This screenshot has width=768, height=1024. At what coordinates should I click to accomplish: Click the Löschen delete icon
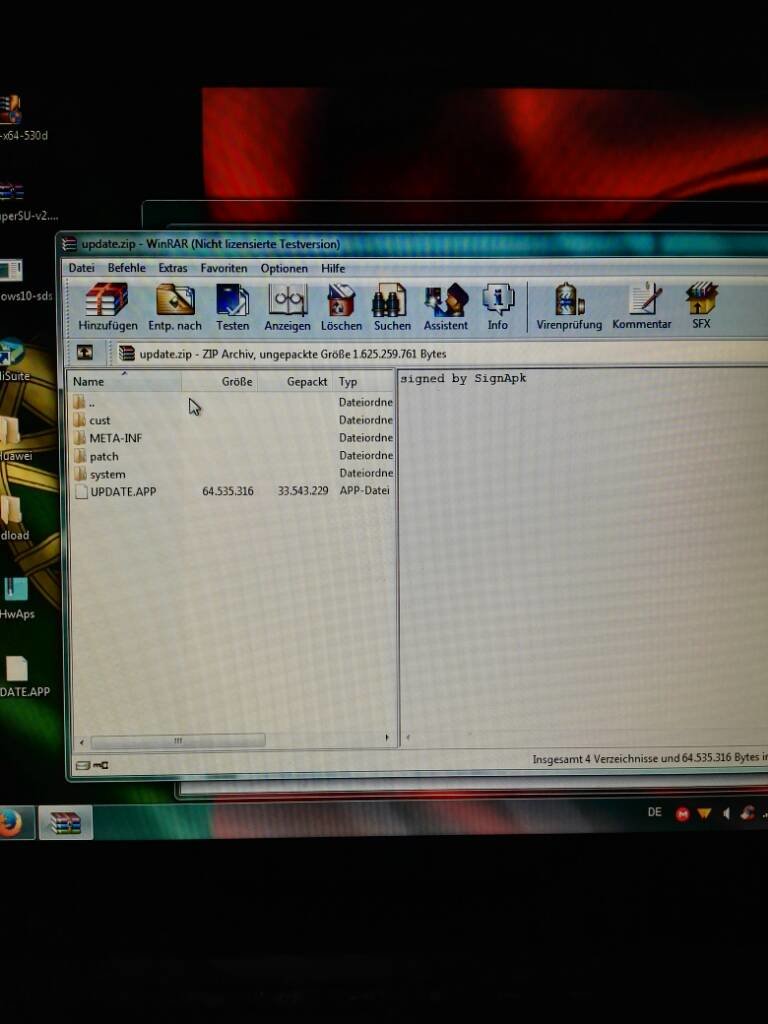click(341, 305)
